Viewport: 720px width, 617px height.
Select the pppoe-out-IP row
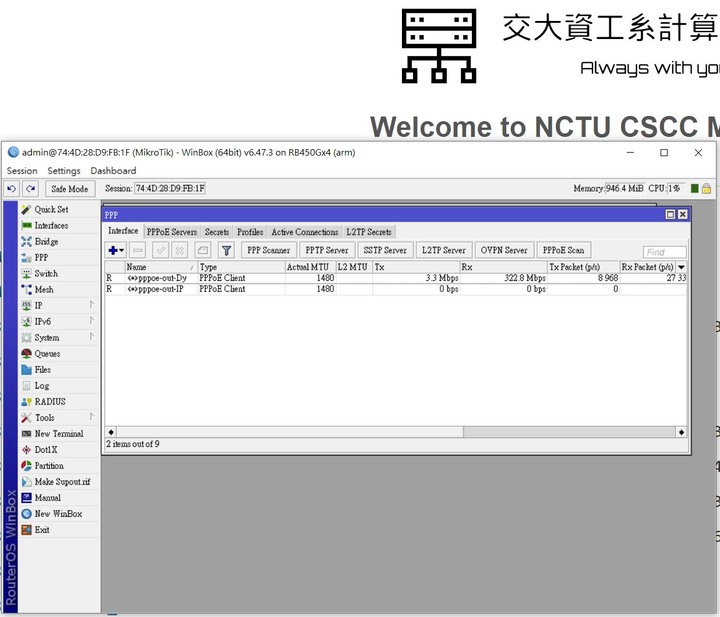tap(396, 289)
